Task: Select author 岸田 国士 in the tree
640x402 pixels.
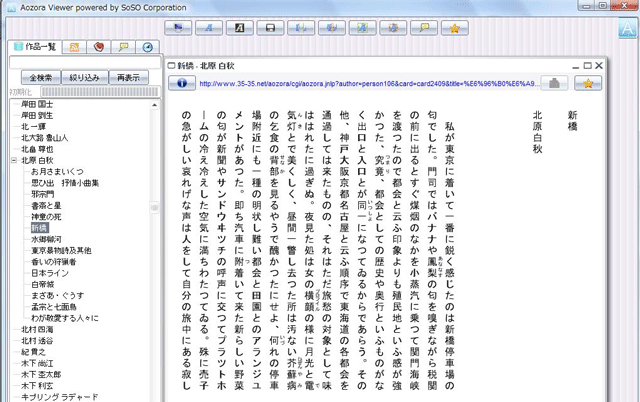Action: pos(37,104)
